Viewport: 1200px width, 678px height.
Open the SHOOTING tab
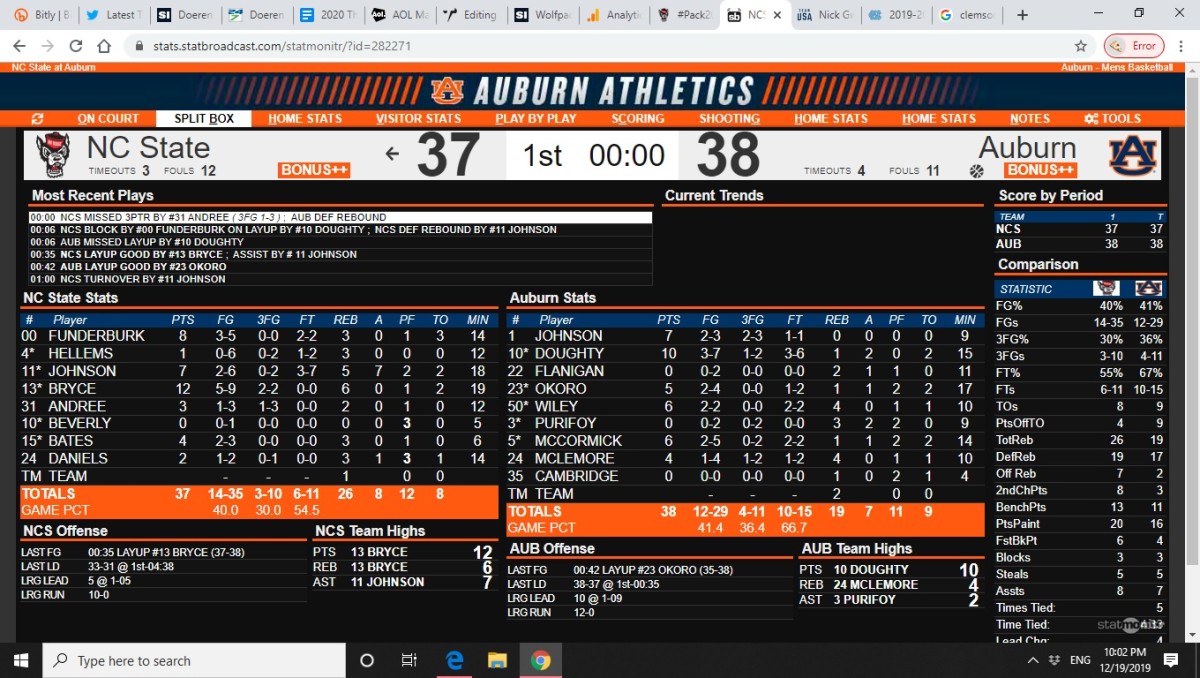[x=729, y=118]
